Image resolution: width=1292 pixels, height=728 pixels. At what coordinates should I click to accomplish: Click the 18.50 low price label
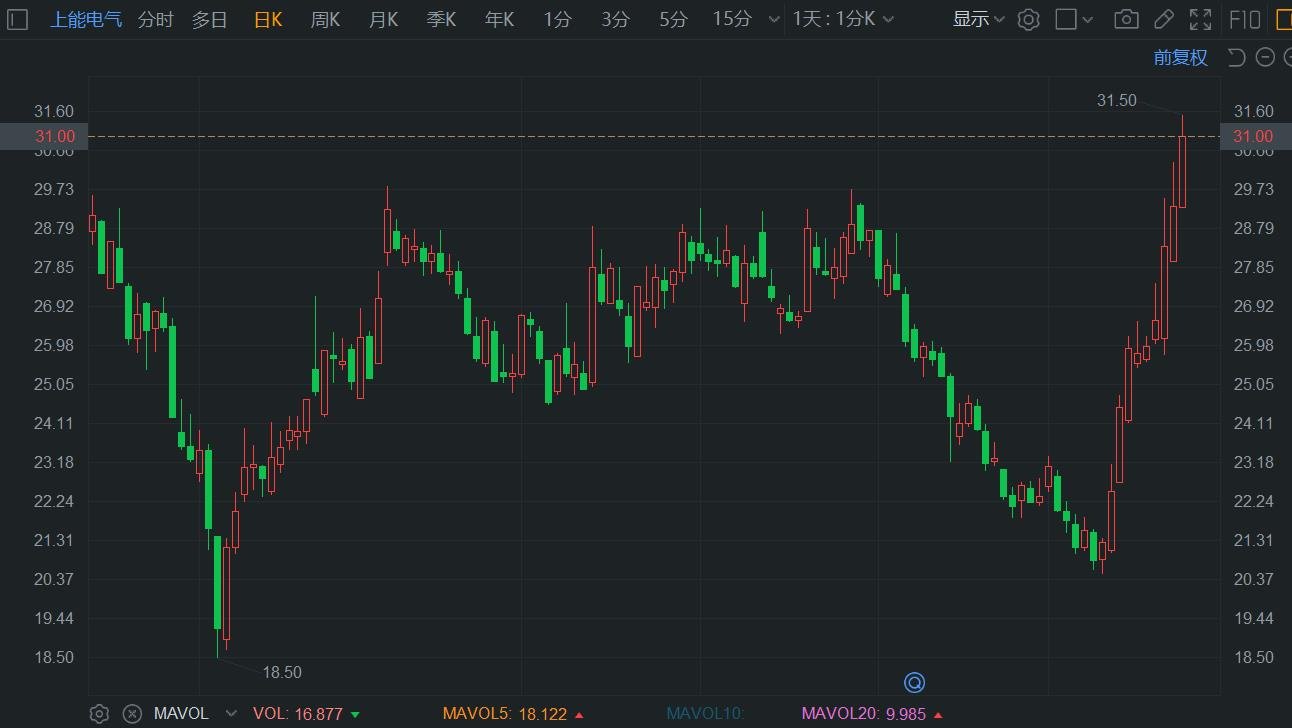[282, 672]
